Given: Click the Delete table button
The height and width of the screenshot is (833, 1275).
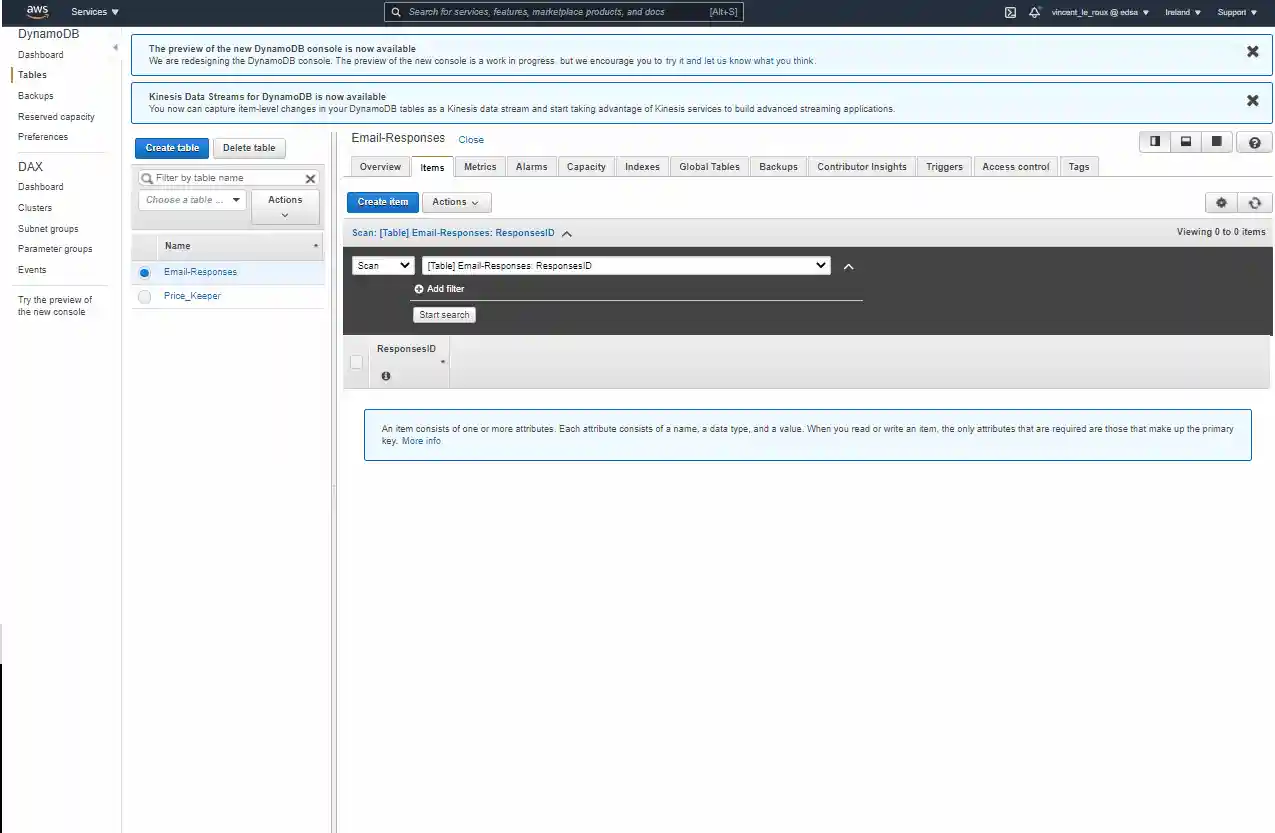Looking at the screenshot, I should [x=249, y=148].
